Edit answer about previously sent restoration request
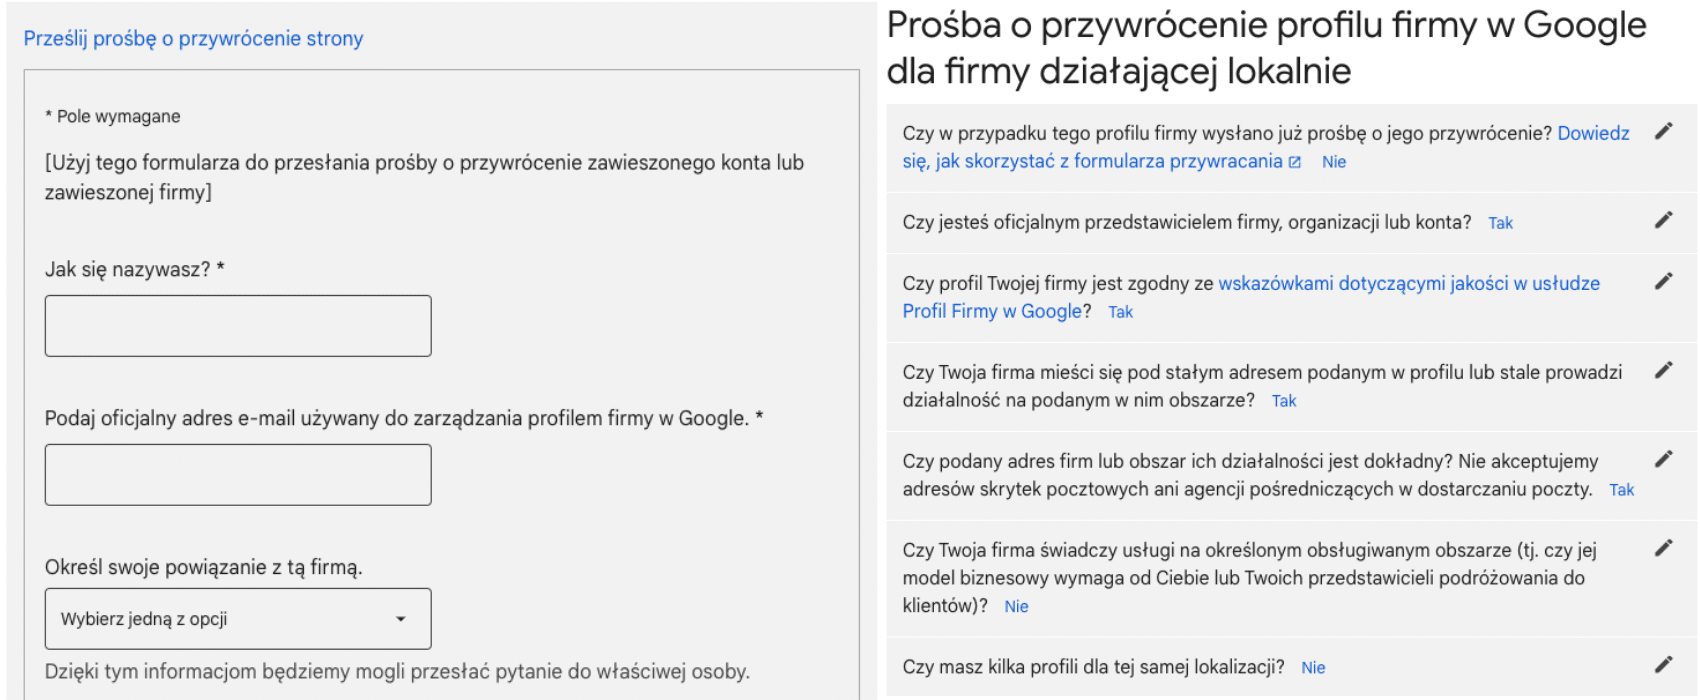Viewport: 1700px width, 700px height. pos(1663,131)
